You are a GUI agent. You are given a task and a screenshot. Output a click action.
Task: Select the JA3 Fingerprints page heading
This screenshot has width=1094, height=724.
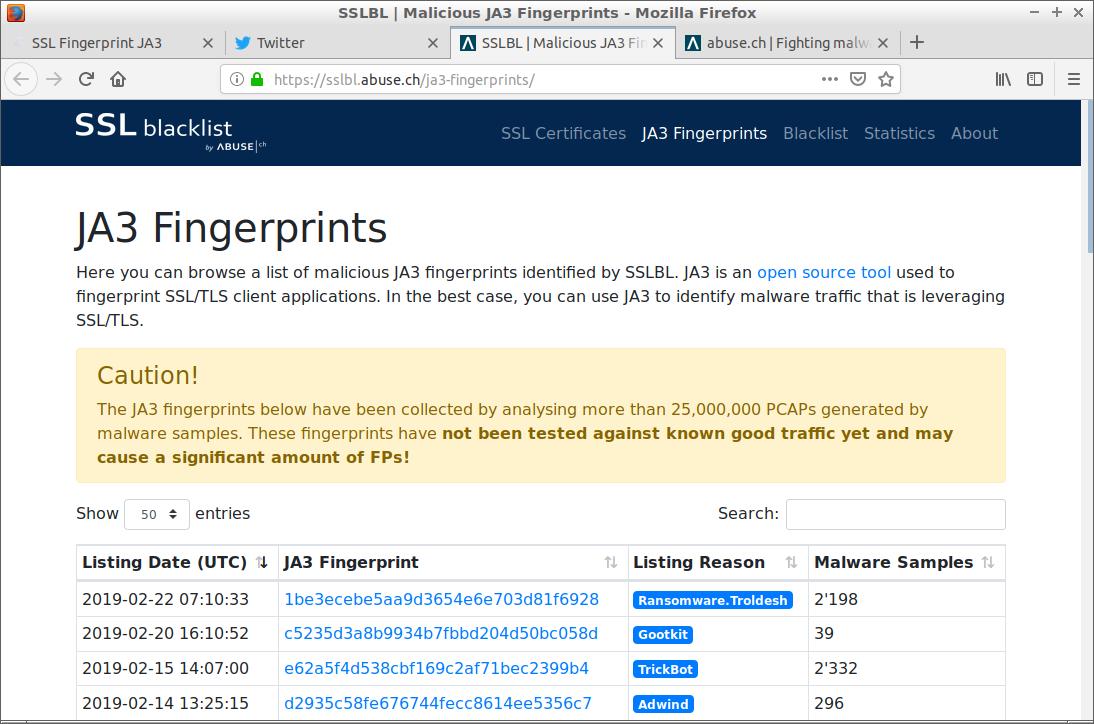point(231,228)
